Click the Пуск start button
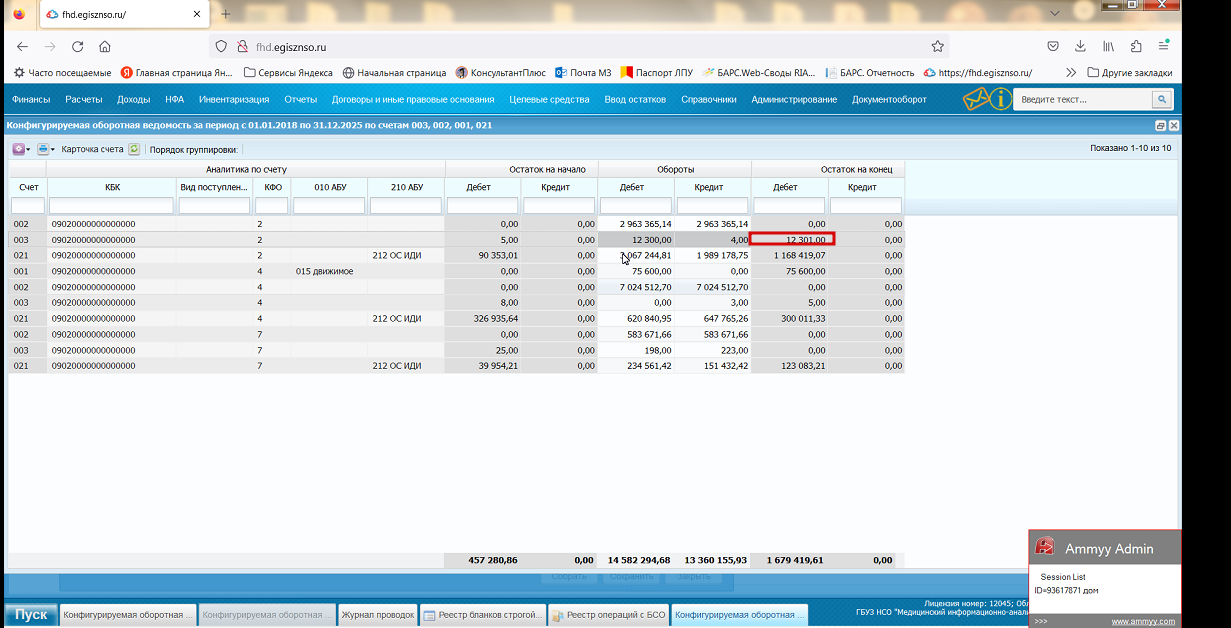Image resolution: width=1231 pixels, height=628 pixels. coord(30,614)
